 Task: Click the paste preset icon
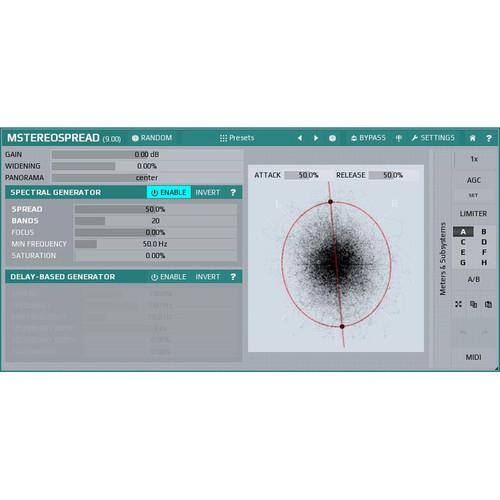(x=488, y=304)
